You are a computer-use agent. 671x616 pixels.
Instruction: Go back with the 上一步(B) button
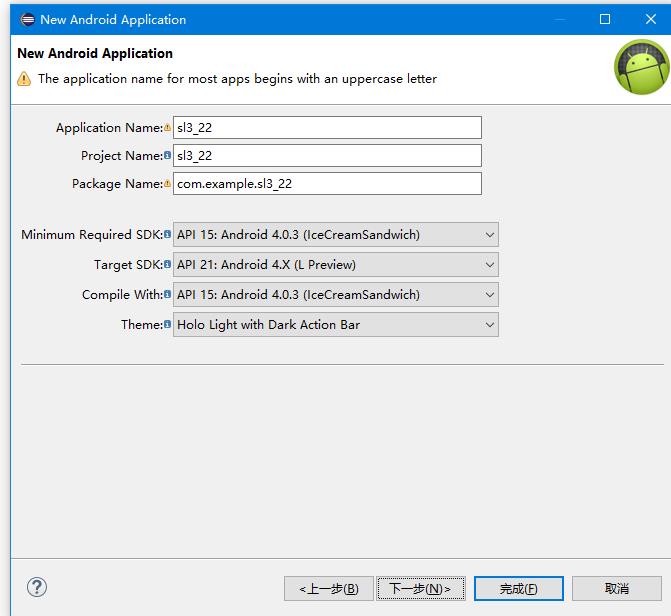pyautogui.click(x=329, y=589)
